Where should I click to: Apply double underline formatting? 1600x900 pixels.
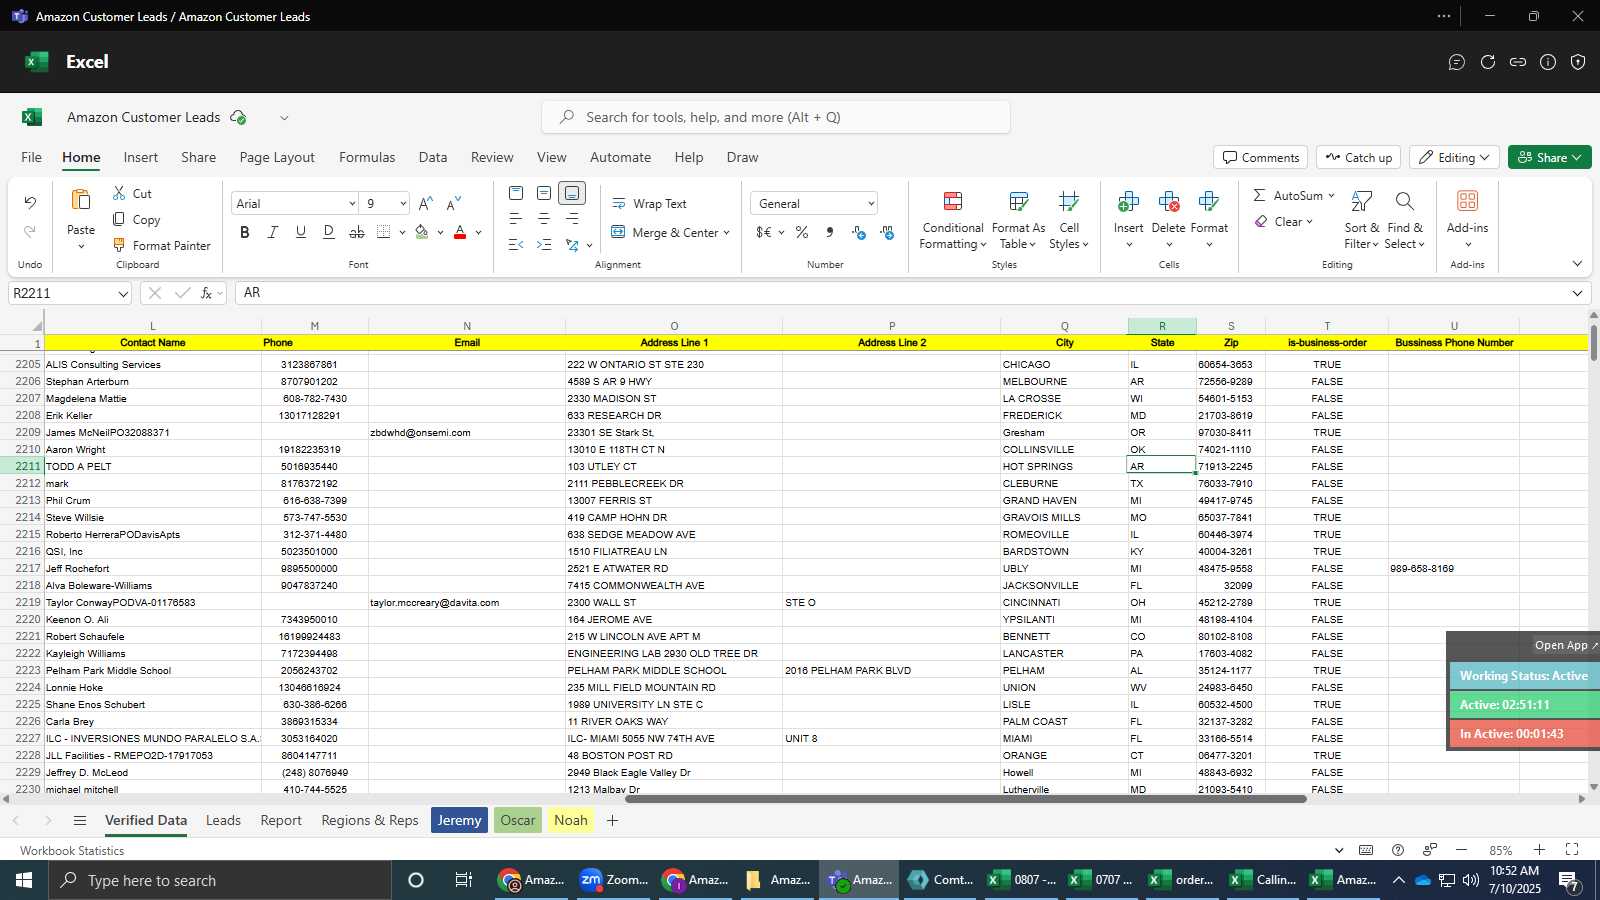[x=329, y=232]
